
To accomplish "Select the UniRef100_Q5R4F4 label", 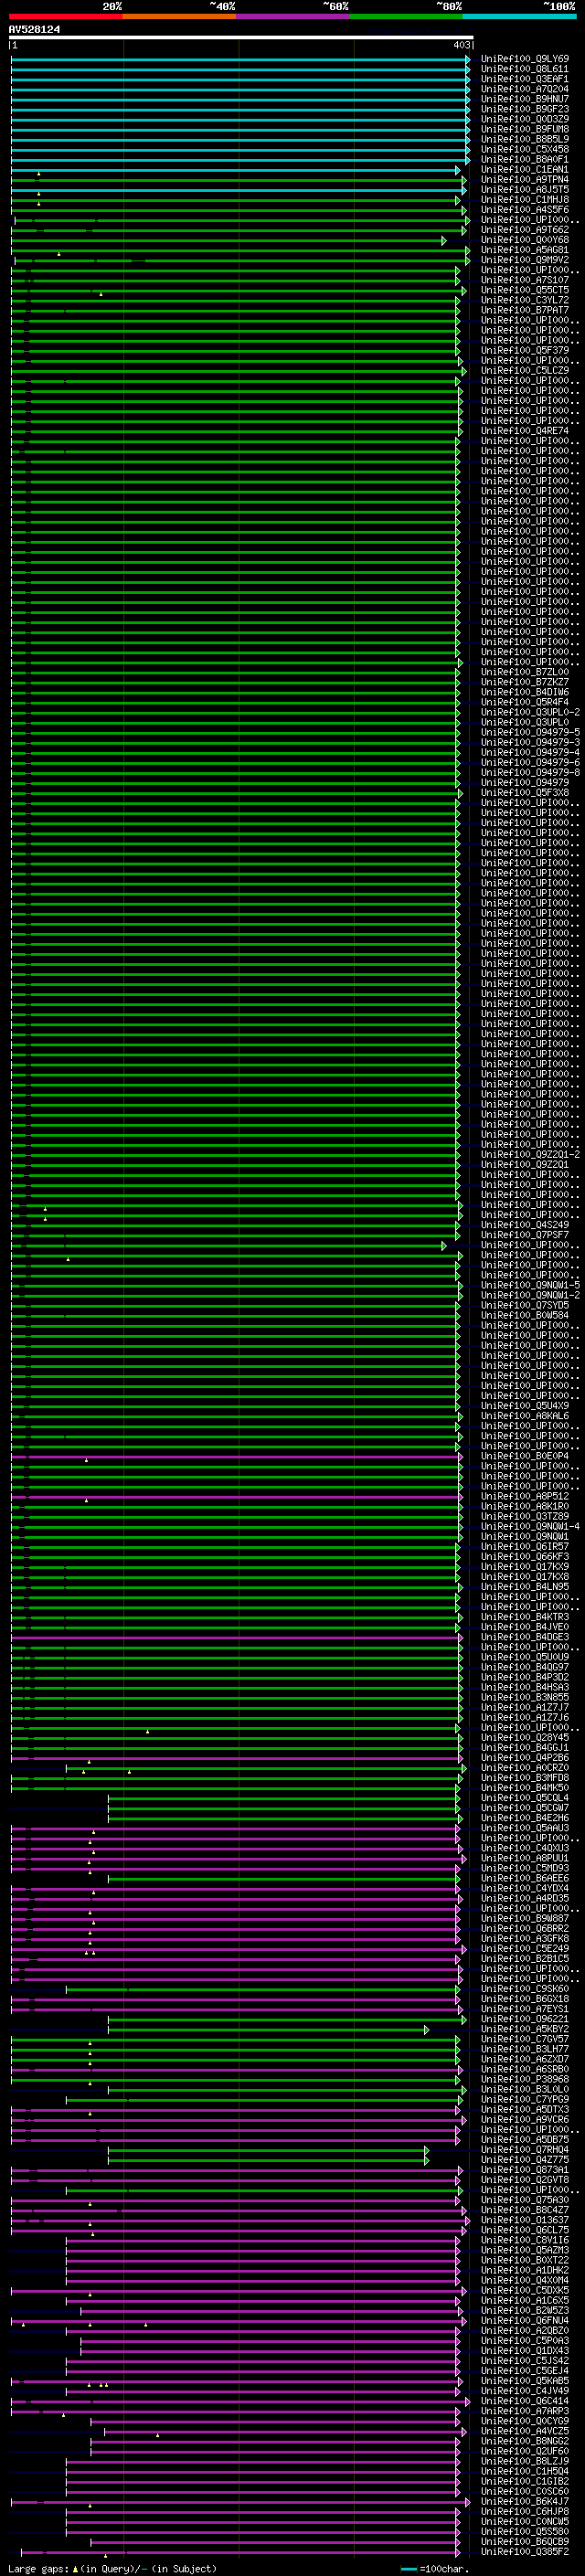I will 524,702.
